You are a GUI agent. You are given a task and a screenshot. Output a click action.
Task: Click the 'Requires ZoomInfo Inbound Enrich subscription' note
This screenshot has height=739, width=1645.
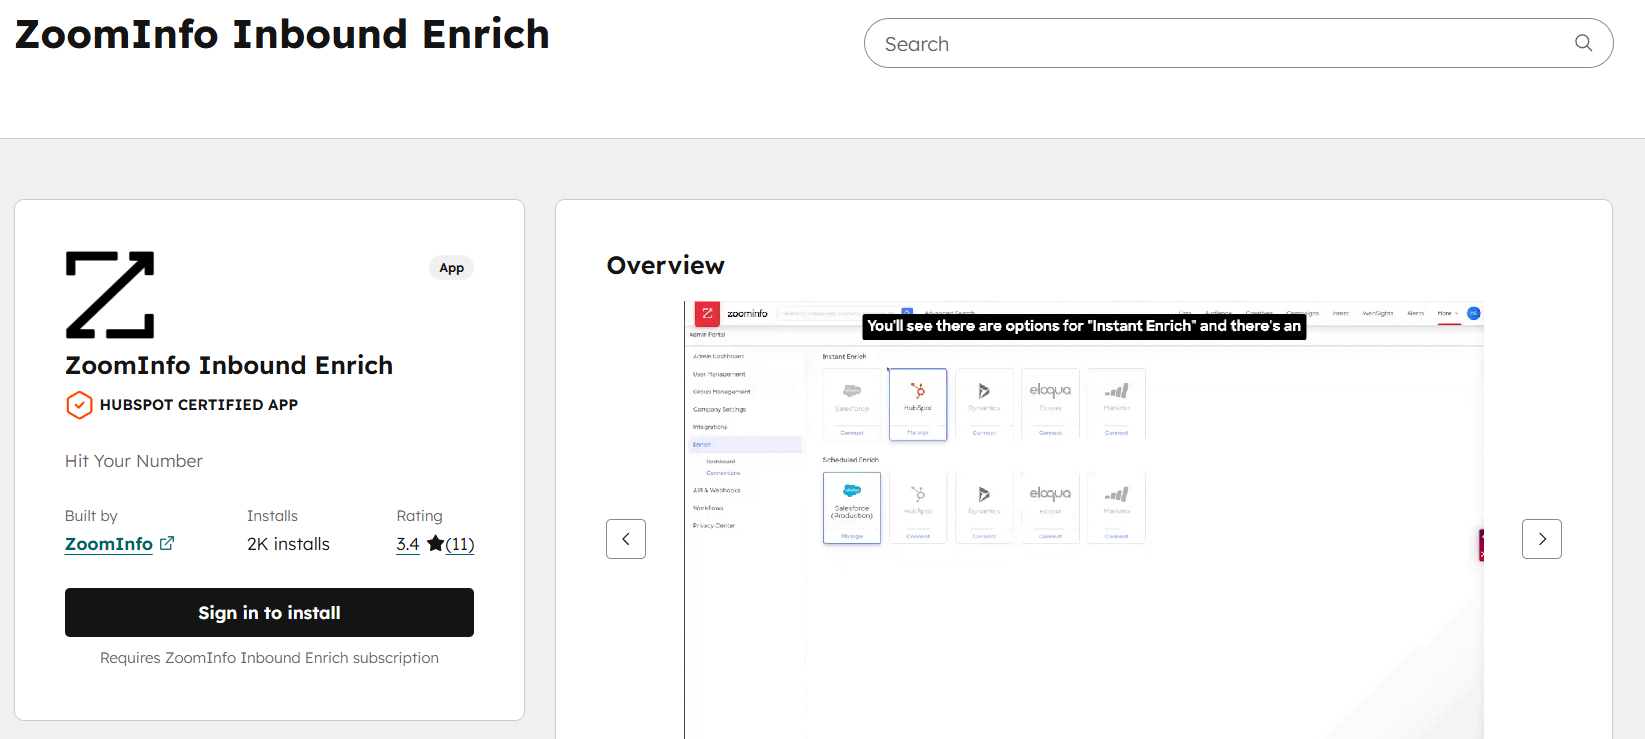[x=269, y=658]
